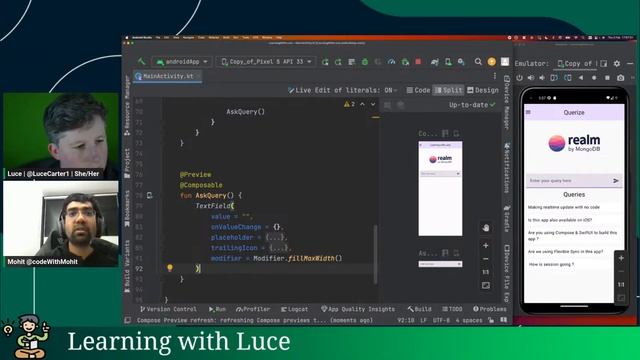Open Live Edit of literals dropdown
This screenshot has height=360, width=640.
click(342, 90)
